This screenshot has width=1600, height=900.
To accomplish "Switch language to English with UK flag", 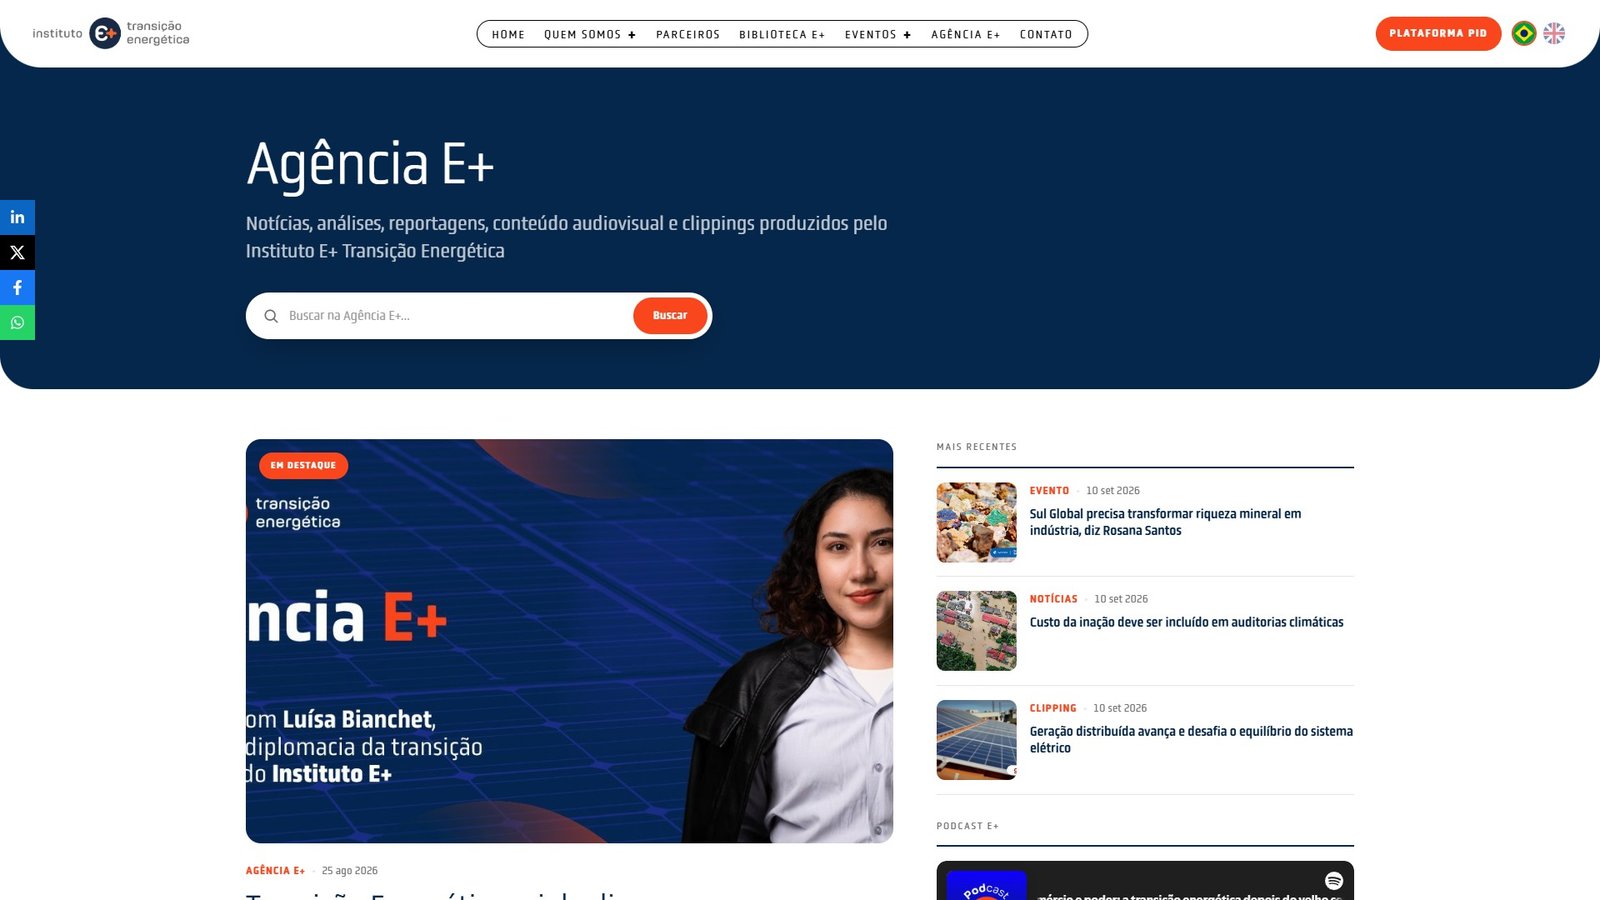I will point(1554,33).
